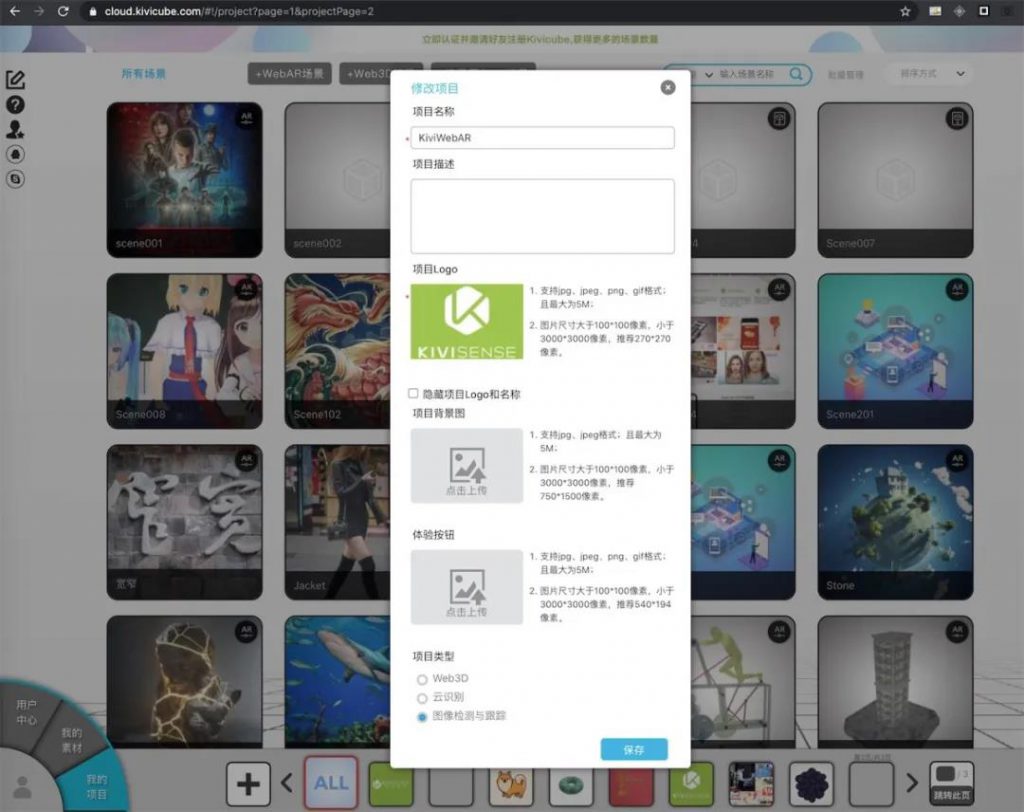Open the Scene201 thumbnail
This screenshot has height=812, width=1024.
895,351
